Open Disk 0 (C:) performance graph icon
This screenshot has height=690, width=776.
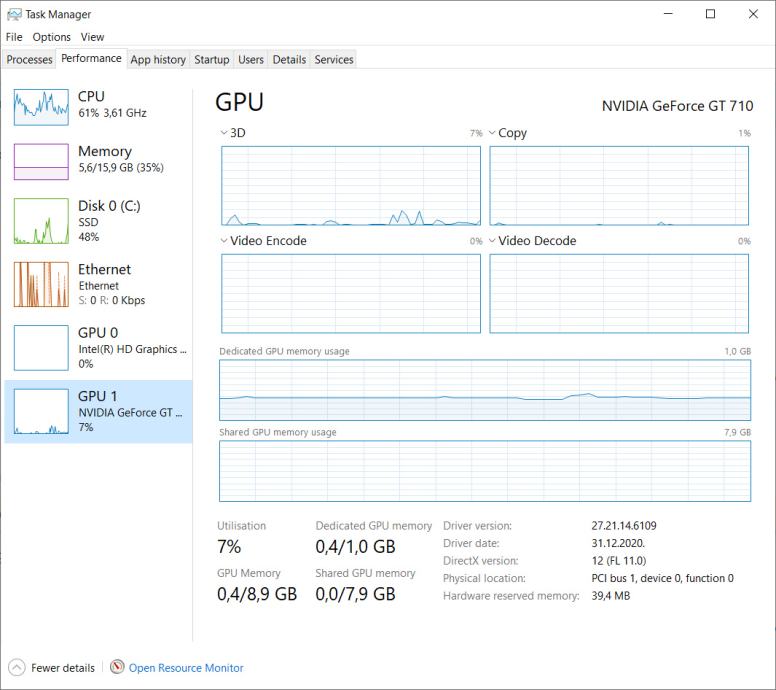(41, 222)
